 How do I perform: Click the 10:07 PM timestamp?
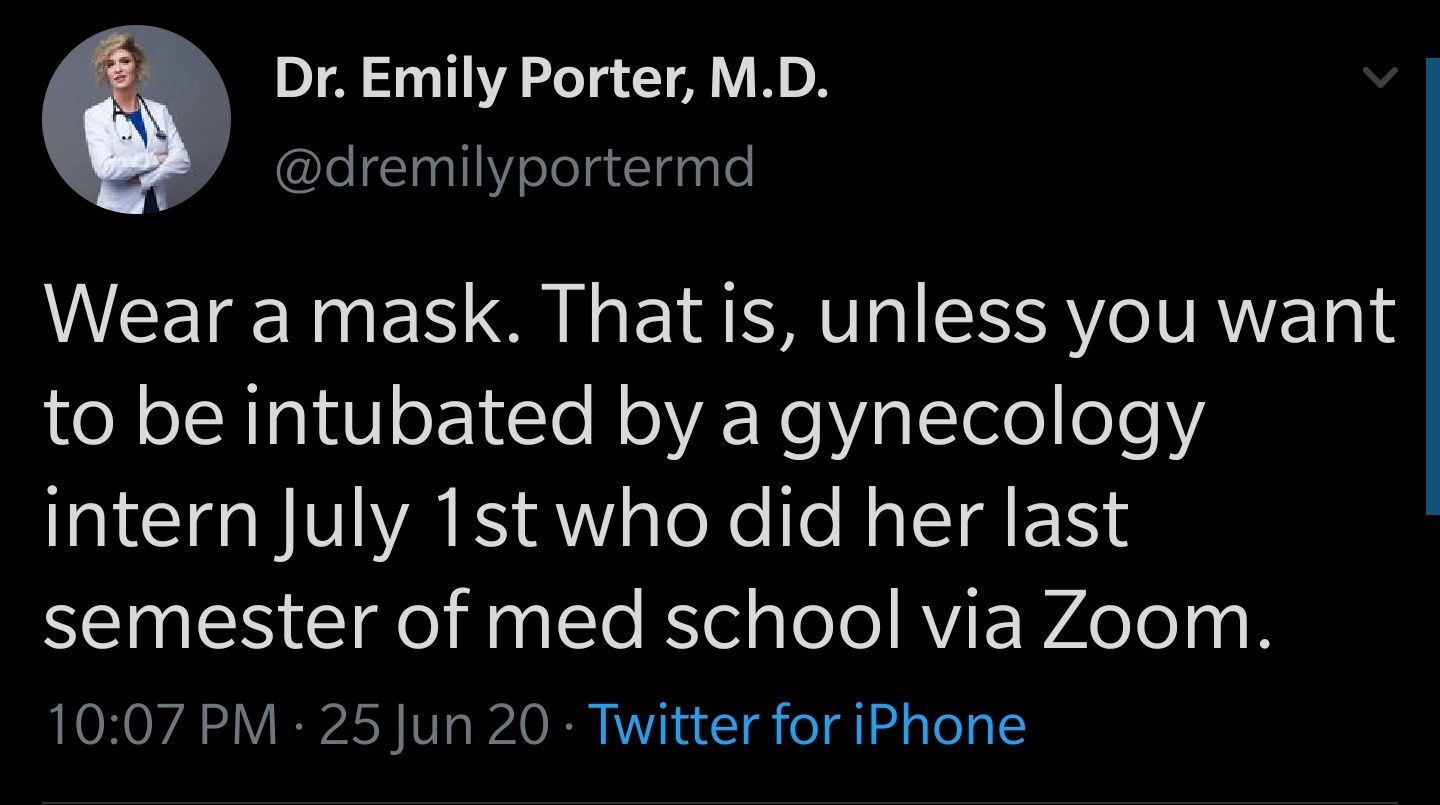click(161, 725)
